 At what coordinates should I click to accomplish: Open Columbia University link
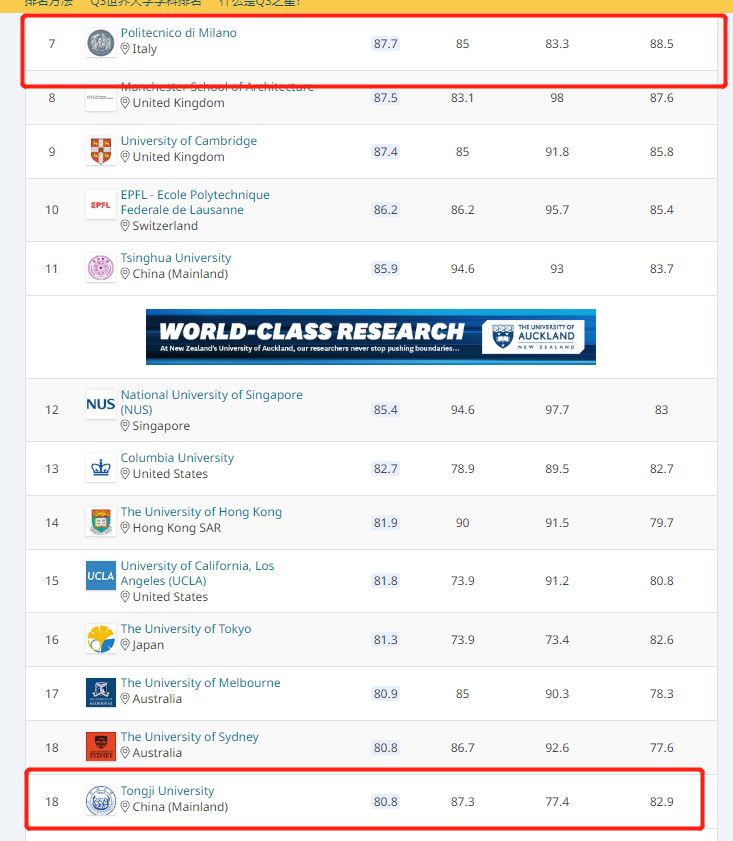[177, 458]
